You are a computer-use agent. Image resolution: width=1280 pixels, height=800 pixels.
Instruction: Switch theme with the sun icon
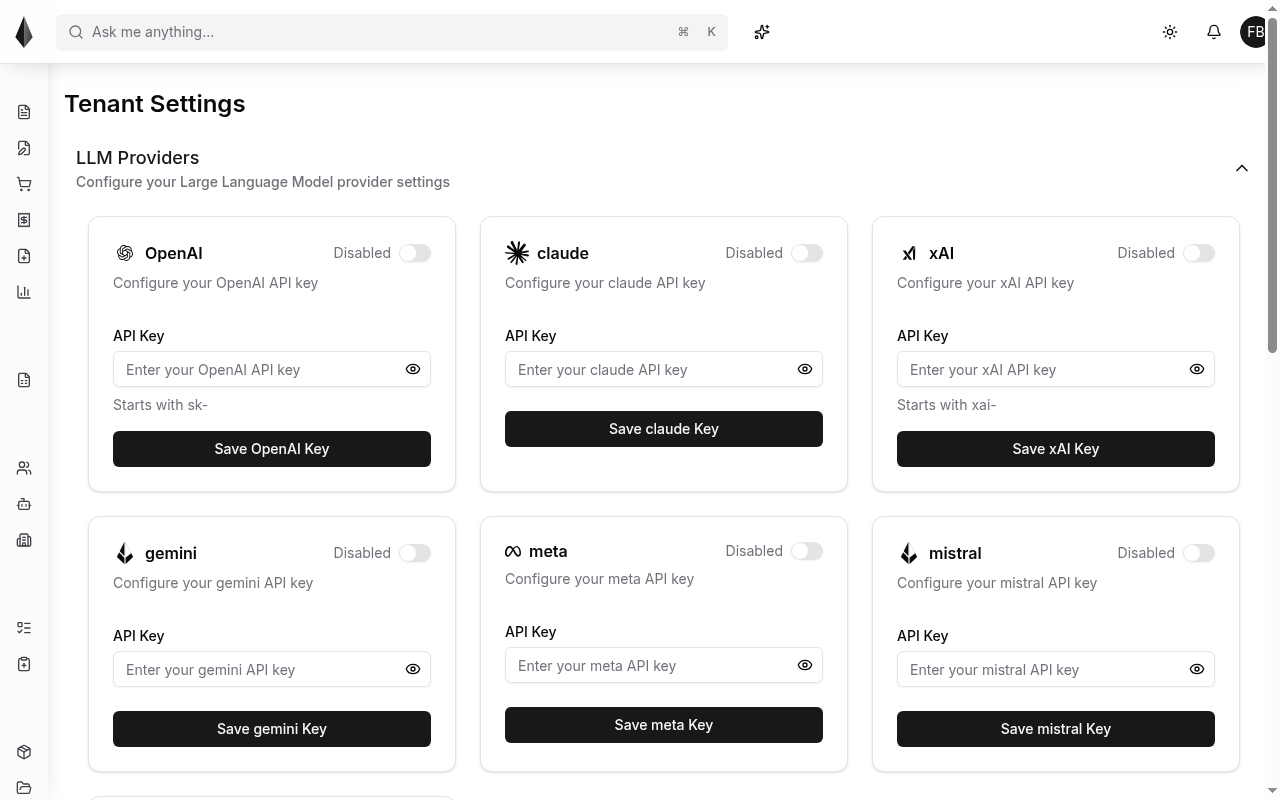click(1170, 32)
